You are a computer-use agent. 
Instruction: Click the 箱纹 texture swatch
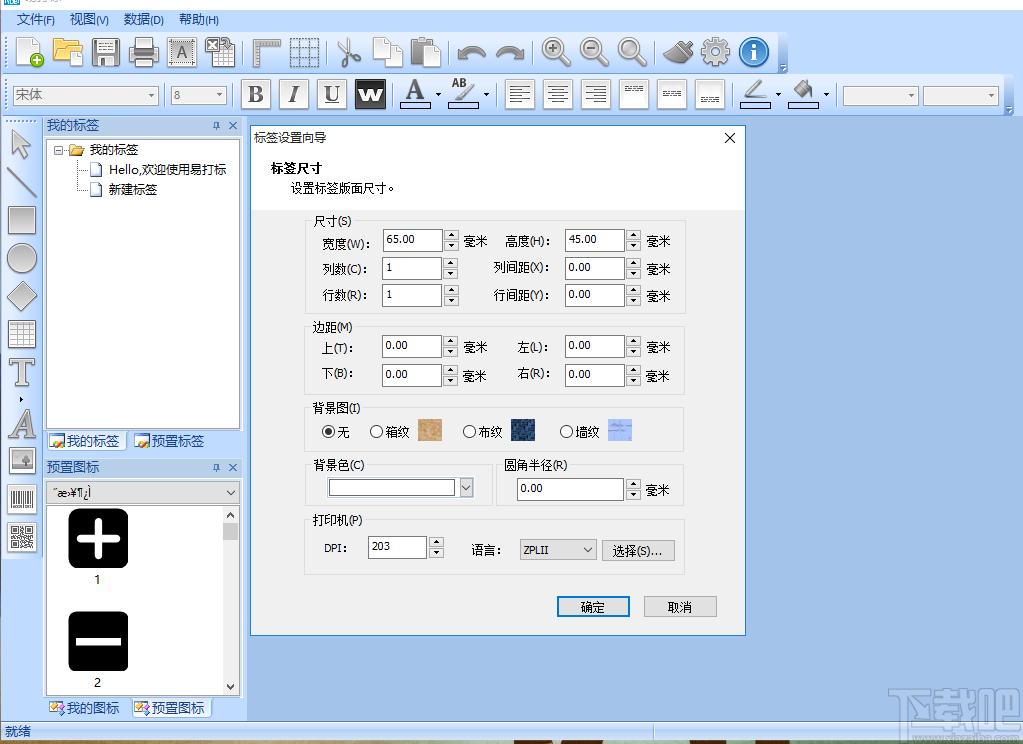click(429, 431)
